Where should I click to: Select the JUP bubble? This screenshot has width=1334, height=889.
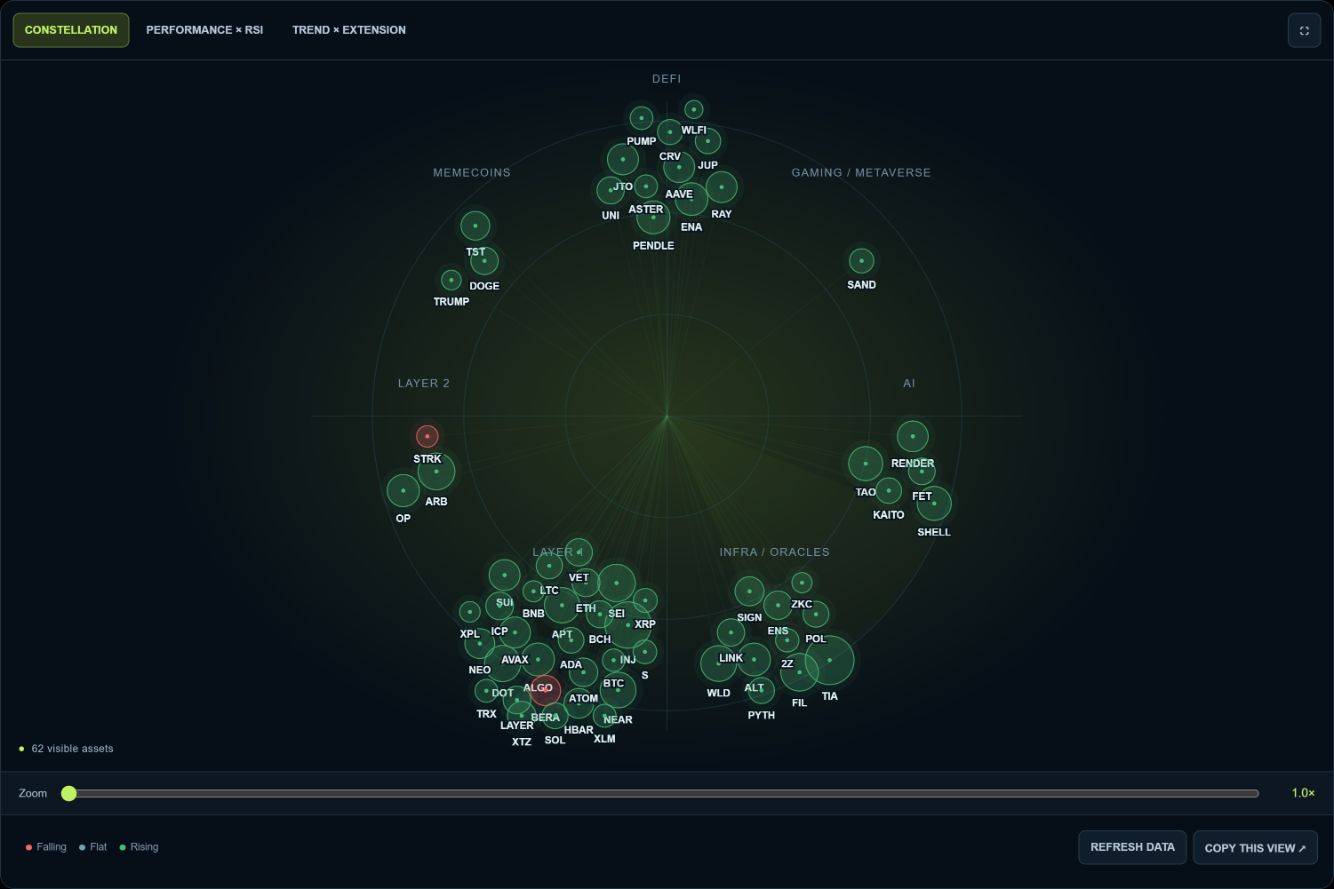click(x=708, y=141)
